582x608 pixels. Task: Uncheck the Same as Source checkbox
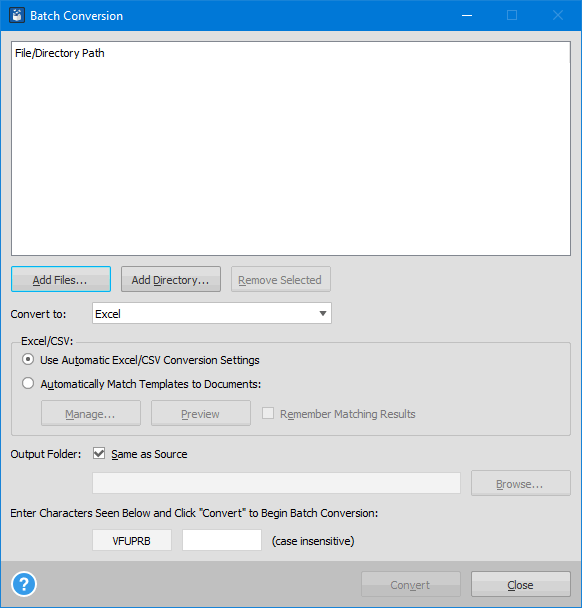coord(99,453)
